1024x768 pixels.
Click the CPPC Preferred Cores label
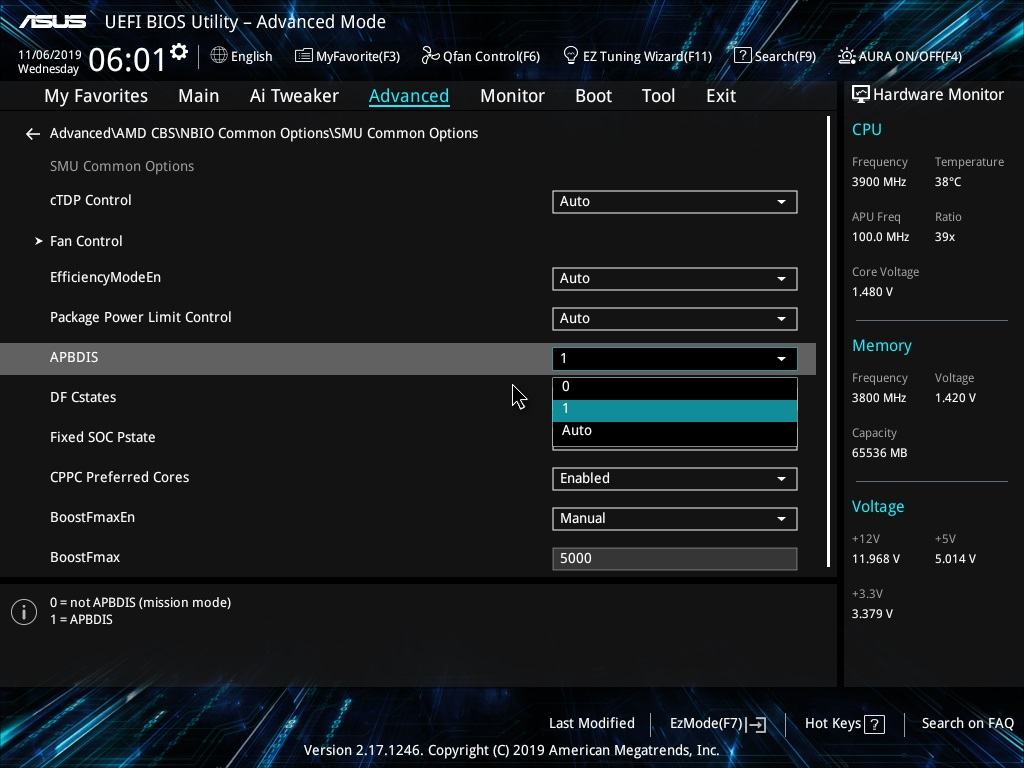click(120, 477)
